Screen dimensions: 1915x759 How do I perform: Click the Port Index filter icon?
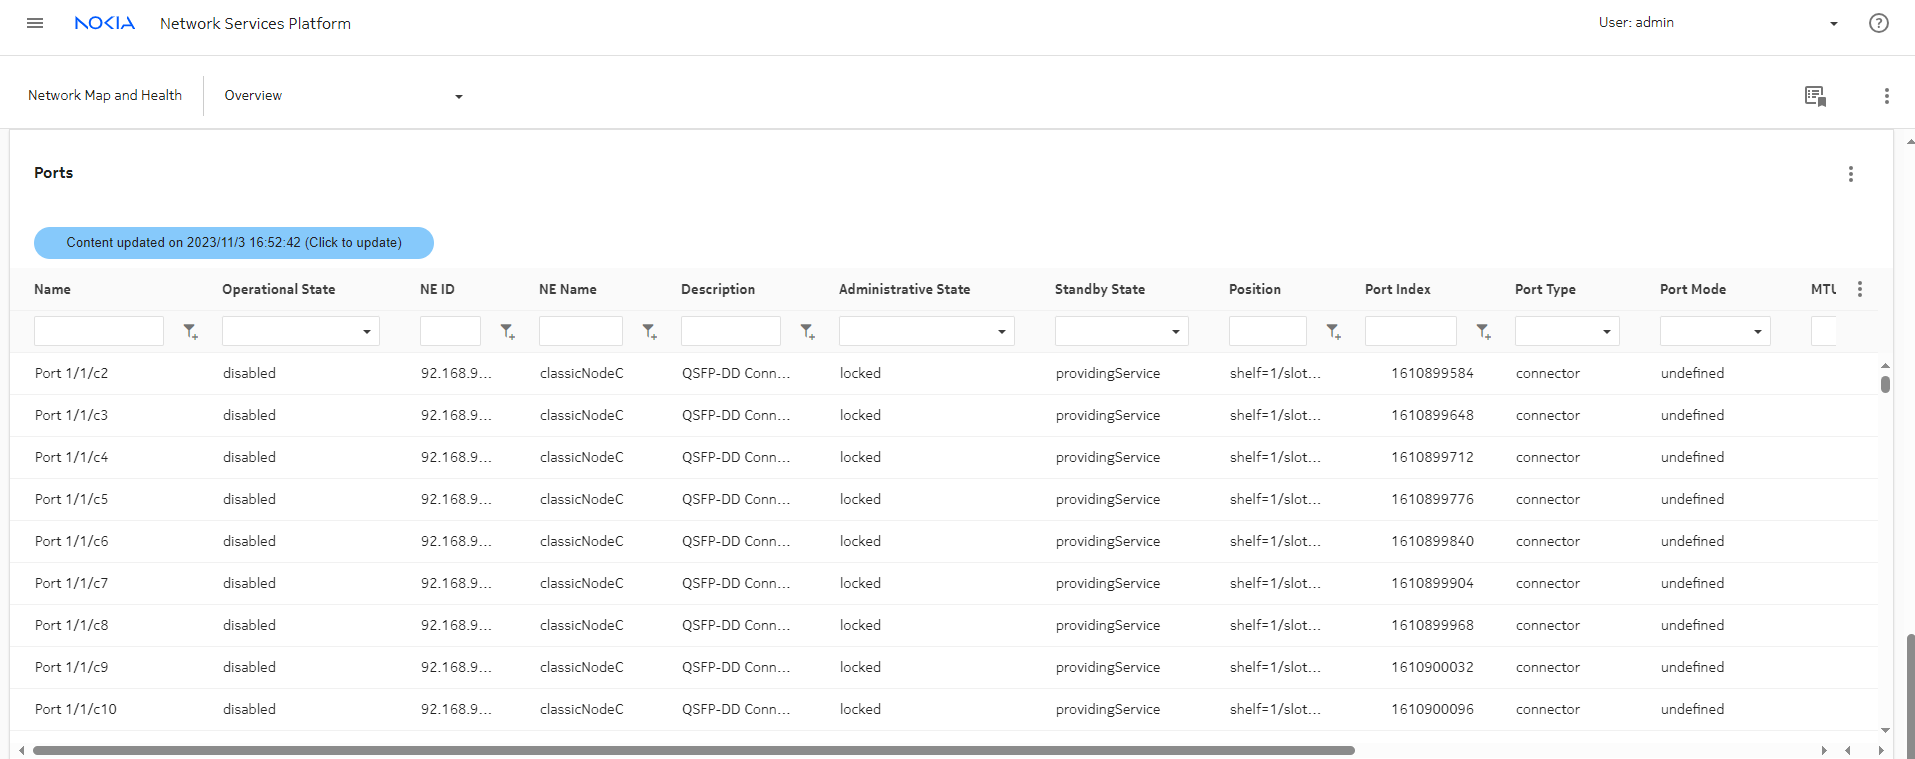[1484, 331]
